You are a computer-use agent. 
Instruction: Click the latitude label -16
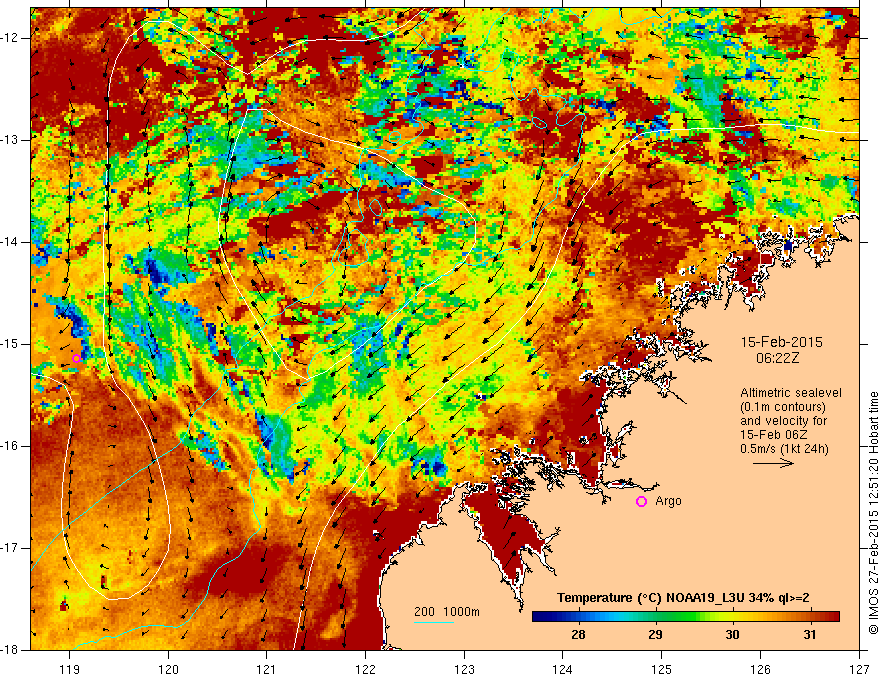pyautogui.click(x=11, y=446)
